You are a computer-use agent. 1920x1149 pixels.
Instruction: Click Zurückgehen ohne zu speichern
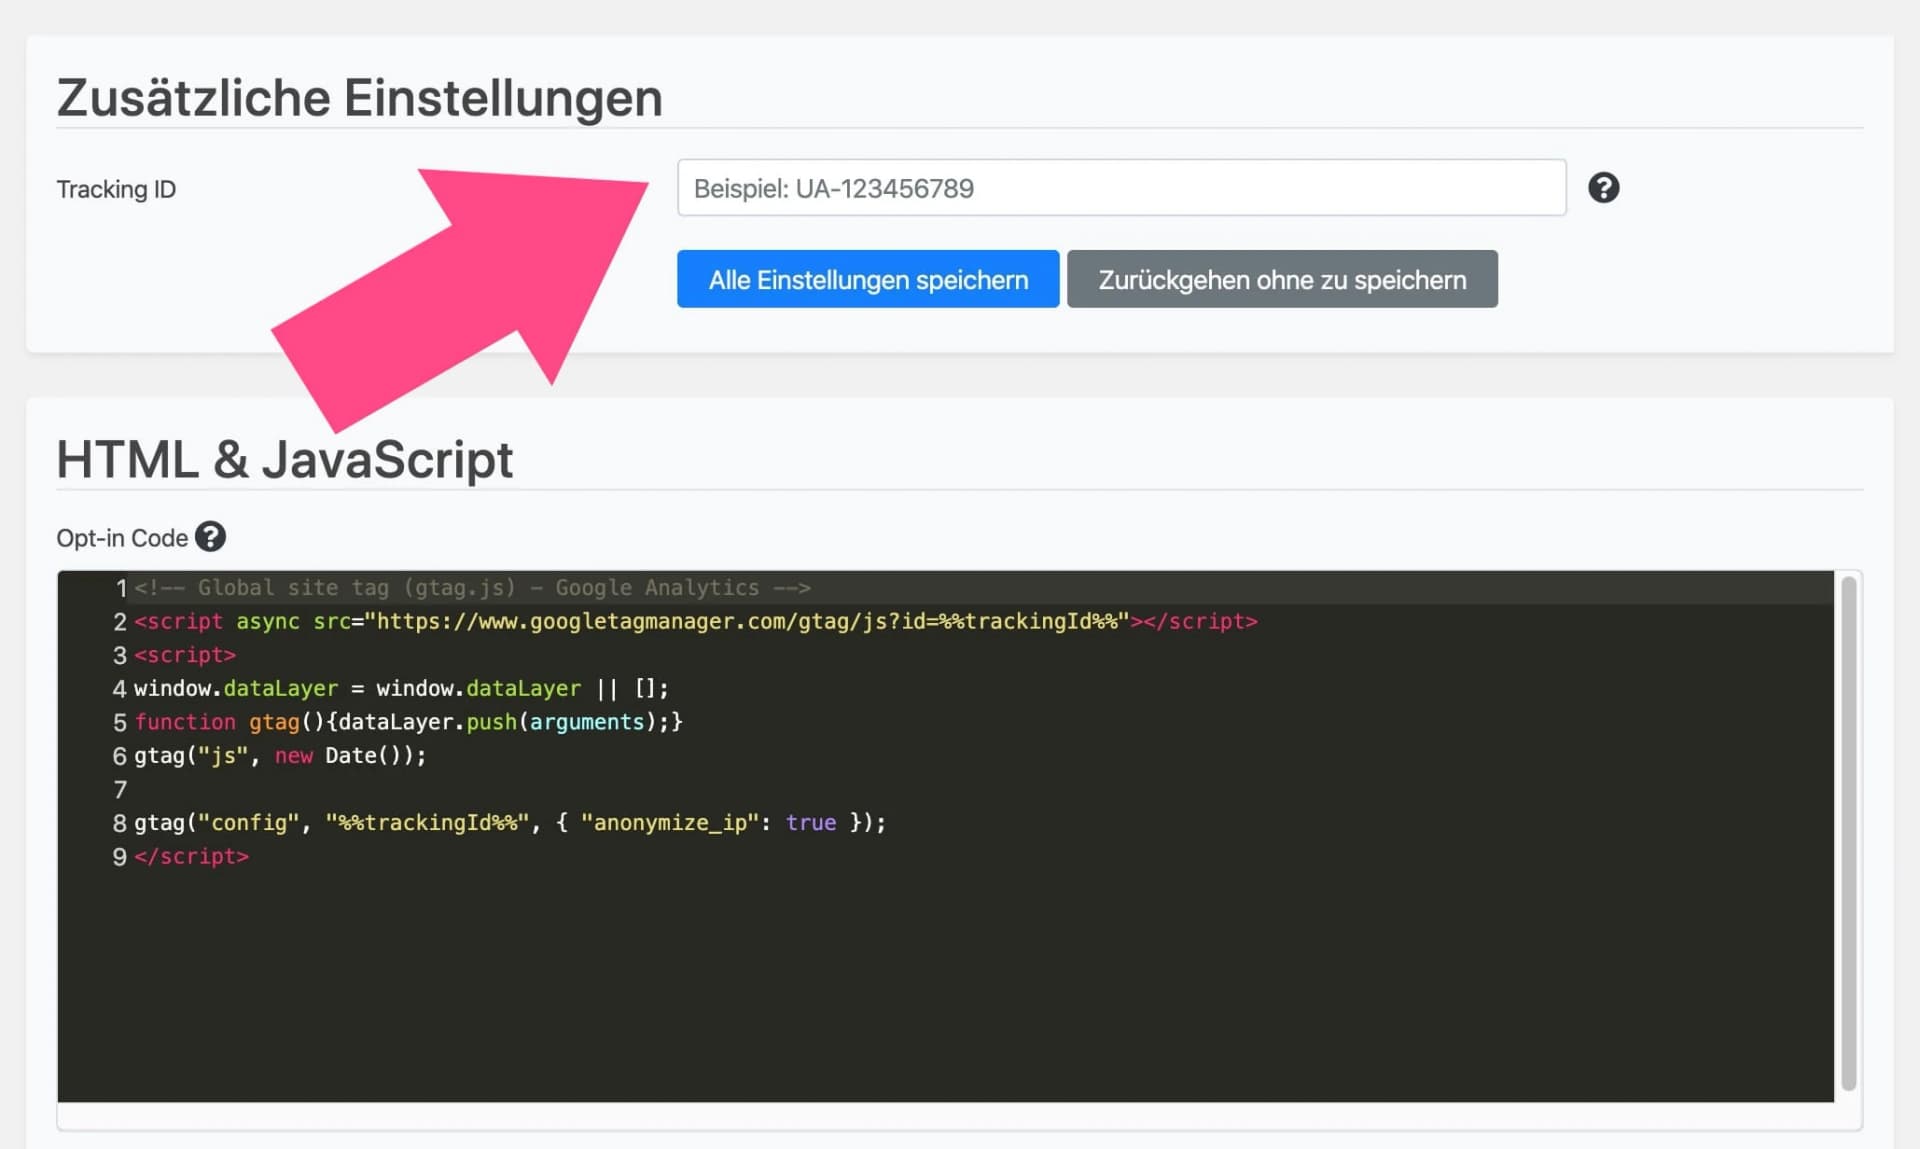(x=1282, y=279)
